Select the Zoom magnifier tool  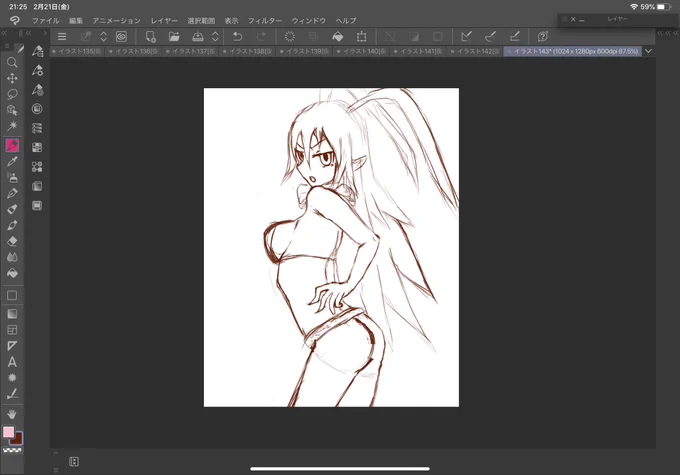pyautogui.click(x=12, y=62)
